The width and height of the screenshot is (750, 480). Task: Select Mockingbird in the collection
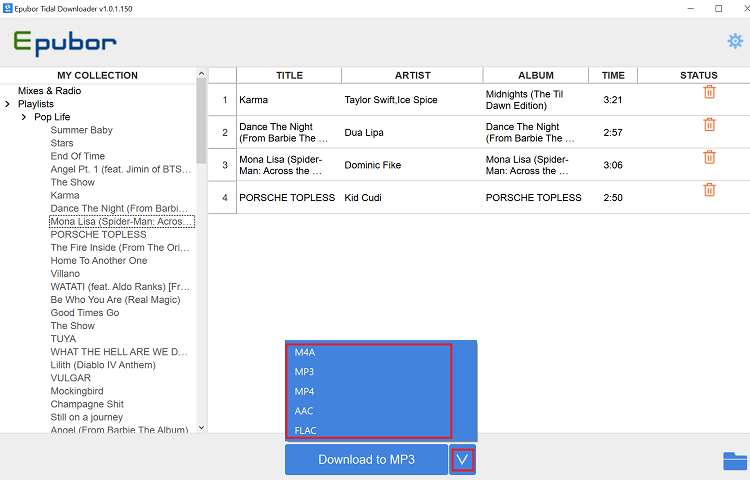coord(77,391)
